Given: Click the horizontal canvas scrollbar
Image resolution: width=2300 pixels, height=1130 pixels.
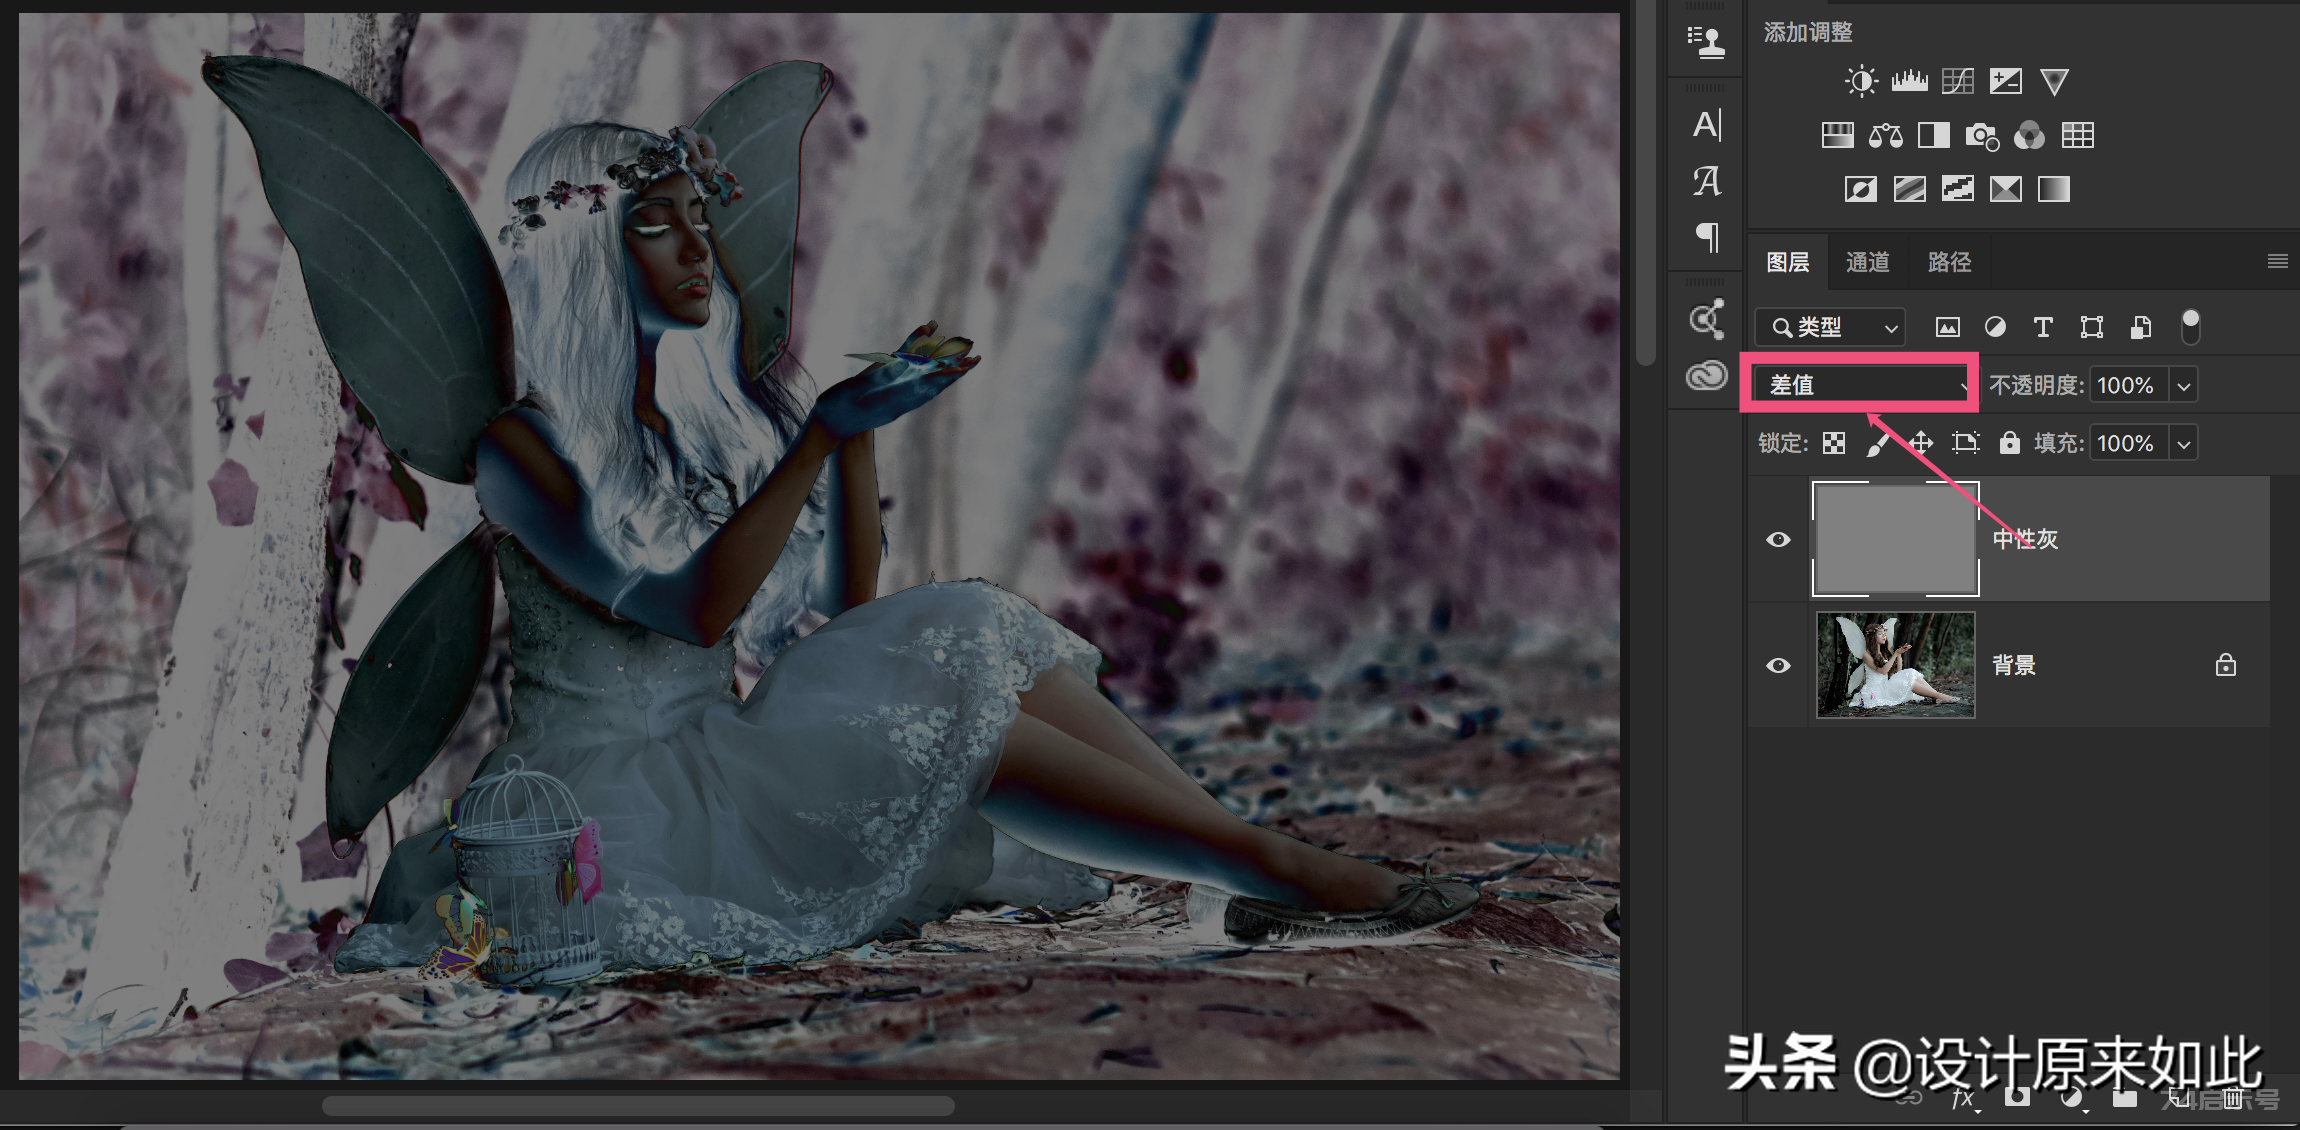Looking at the screenshot, I should 638,1106.
